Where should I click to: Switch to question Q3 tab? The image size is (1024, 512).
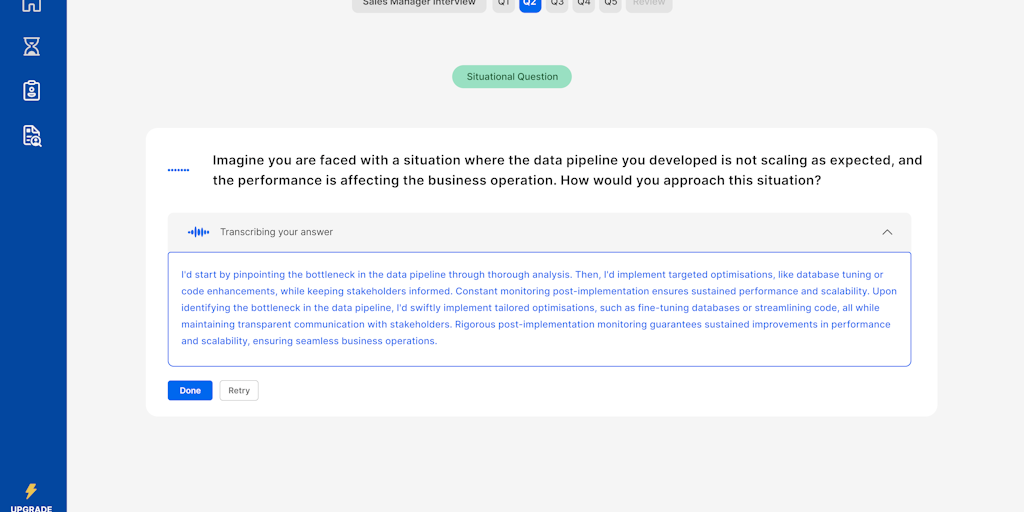coord(557,4)
